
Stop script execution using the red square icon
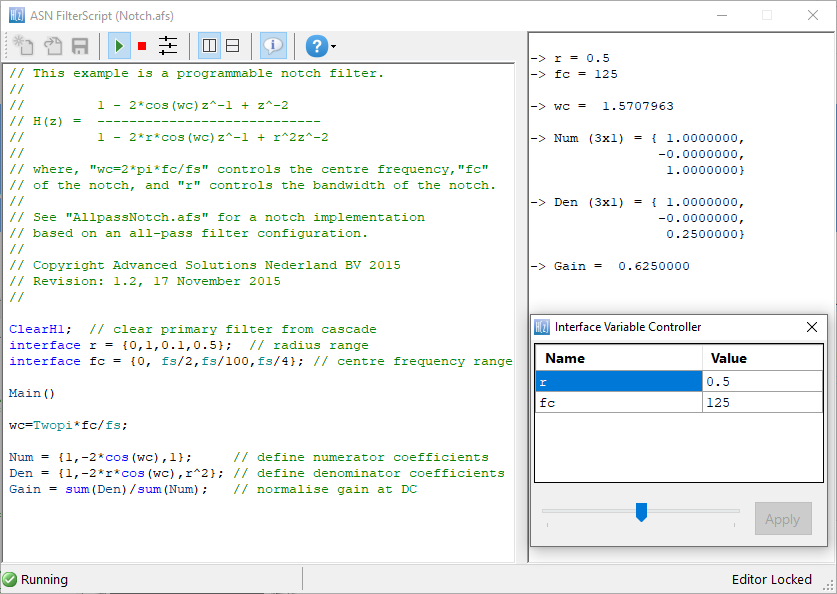(x=142, y=45)
